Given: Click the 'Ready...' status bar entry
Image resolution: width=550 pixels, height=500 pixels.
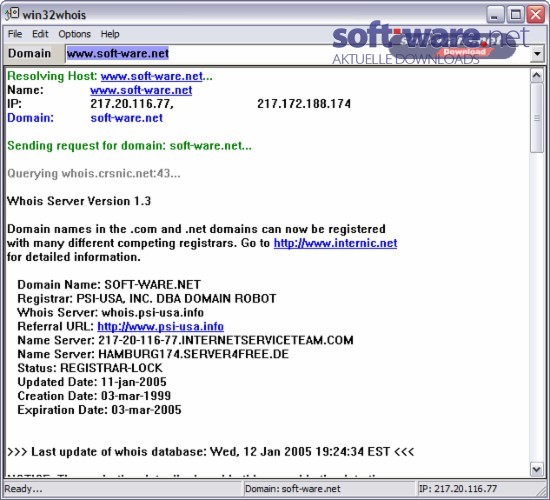Looking at the screenshot, I should [x=123, y=489].
